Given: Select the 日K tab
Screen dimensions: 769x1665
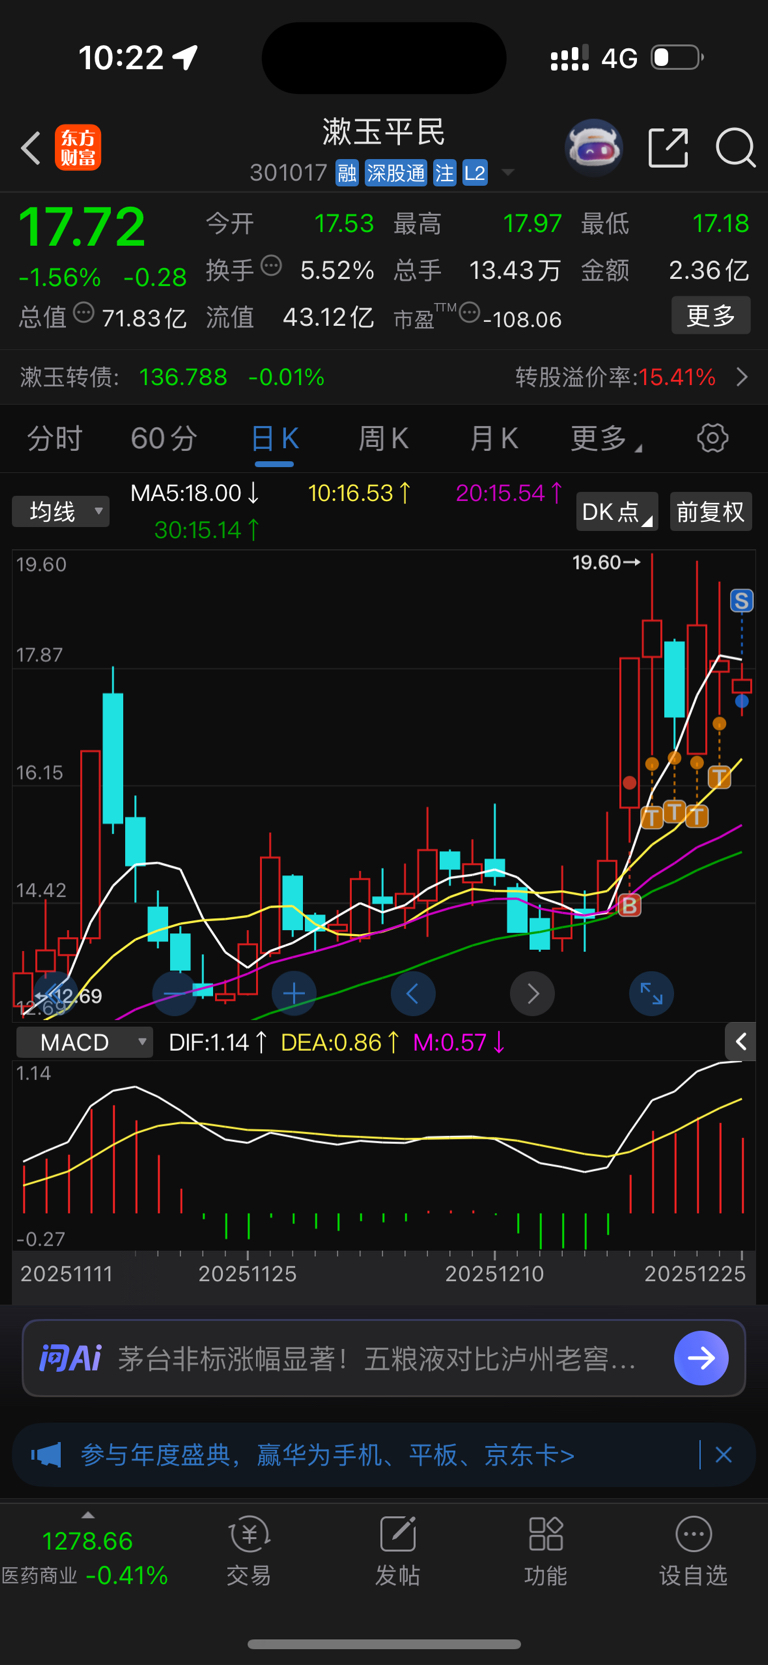Looking at the screenshot, I should point(274,438).
